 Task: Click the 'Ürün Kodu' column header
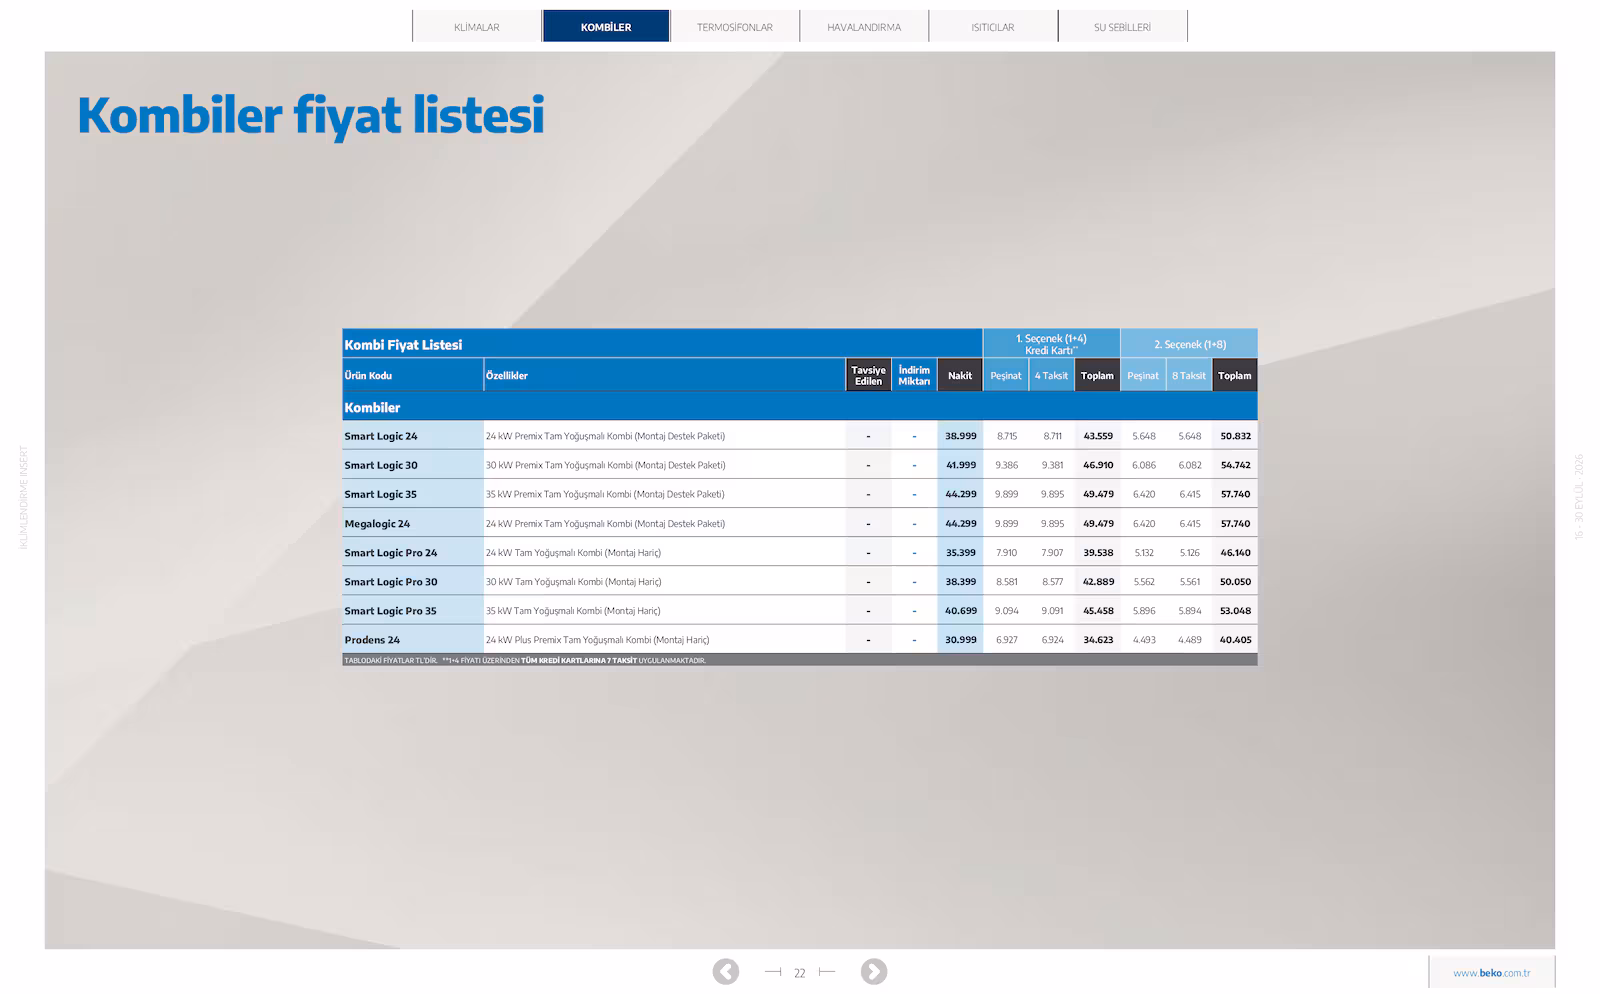pyautogui.click(x=368, y=376)
